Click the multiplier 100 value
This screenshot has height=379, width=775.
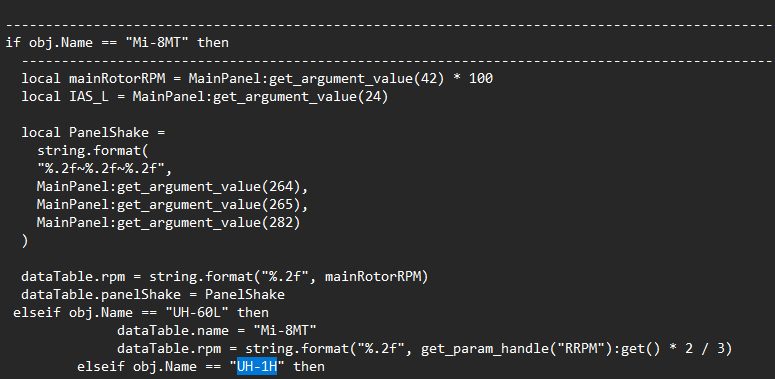[x=481, y=79]
